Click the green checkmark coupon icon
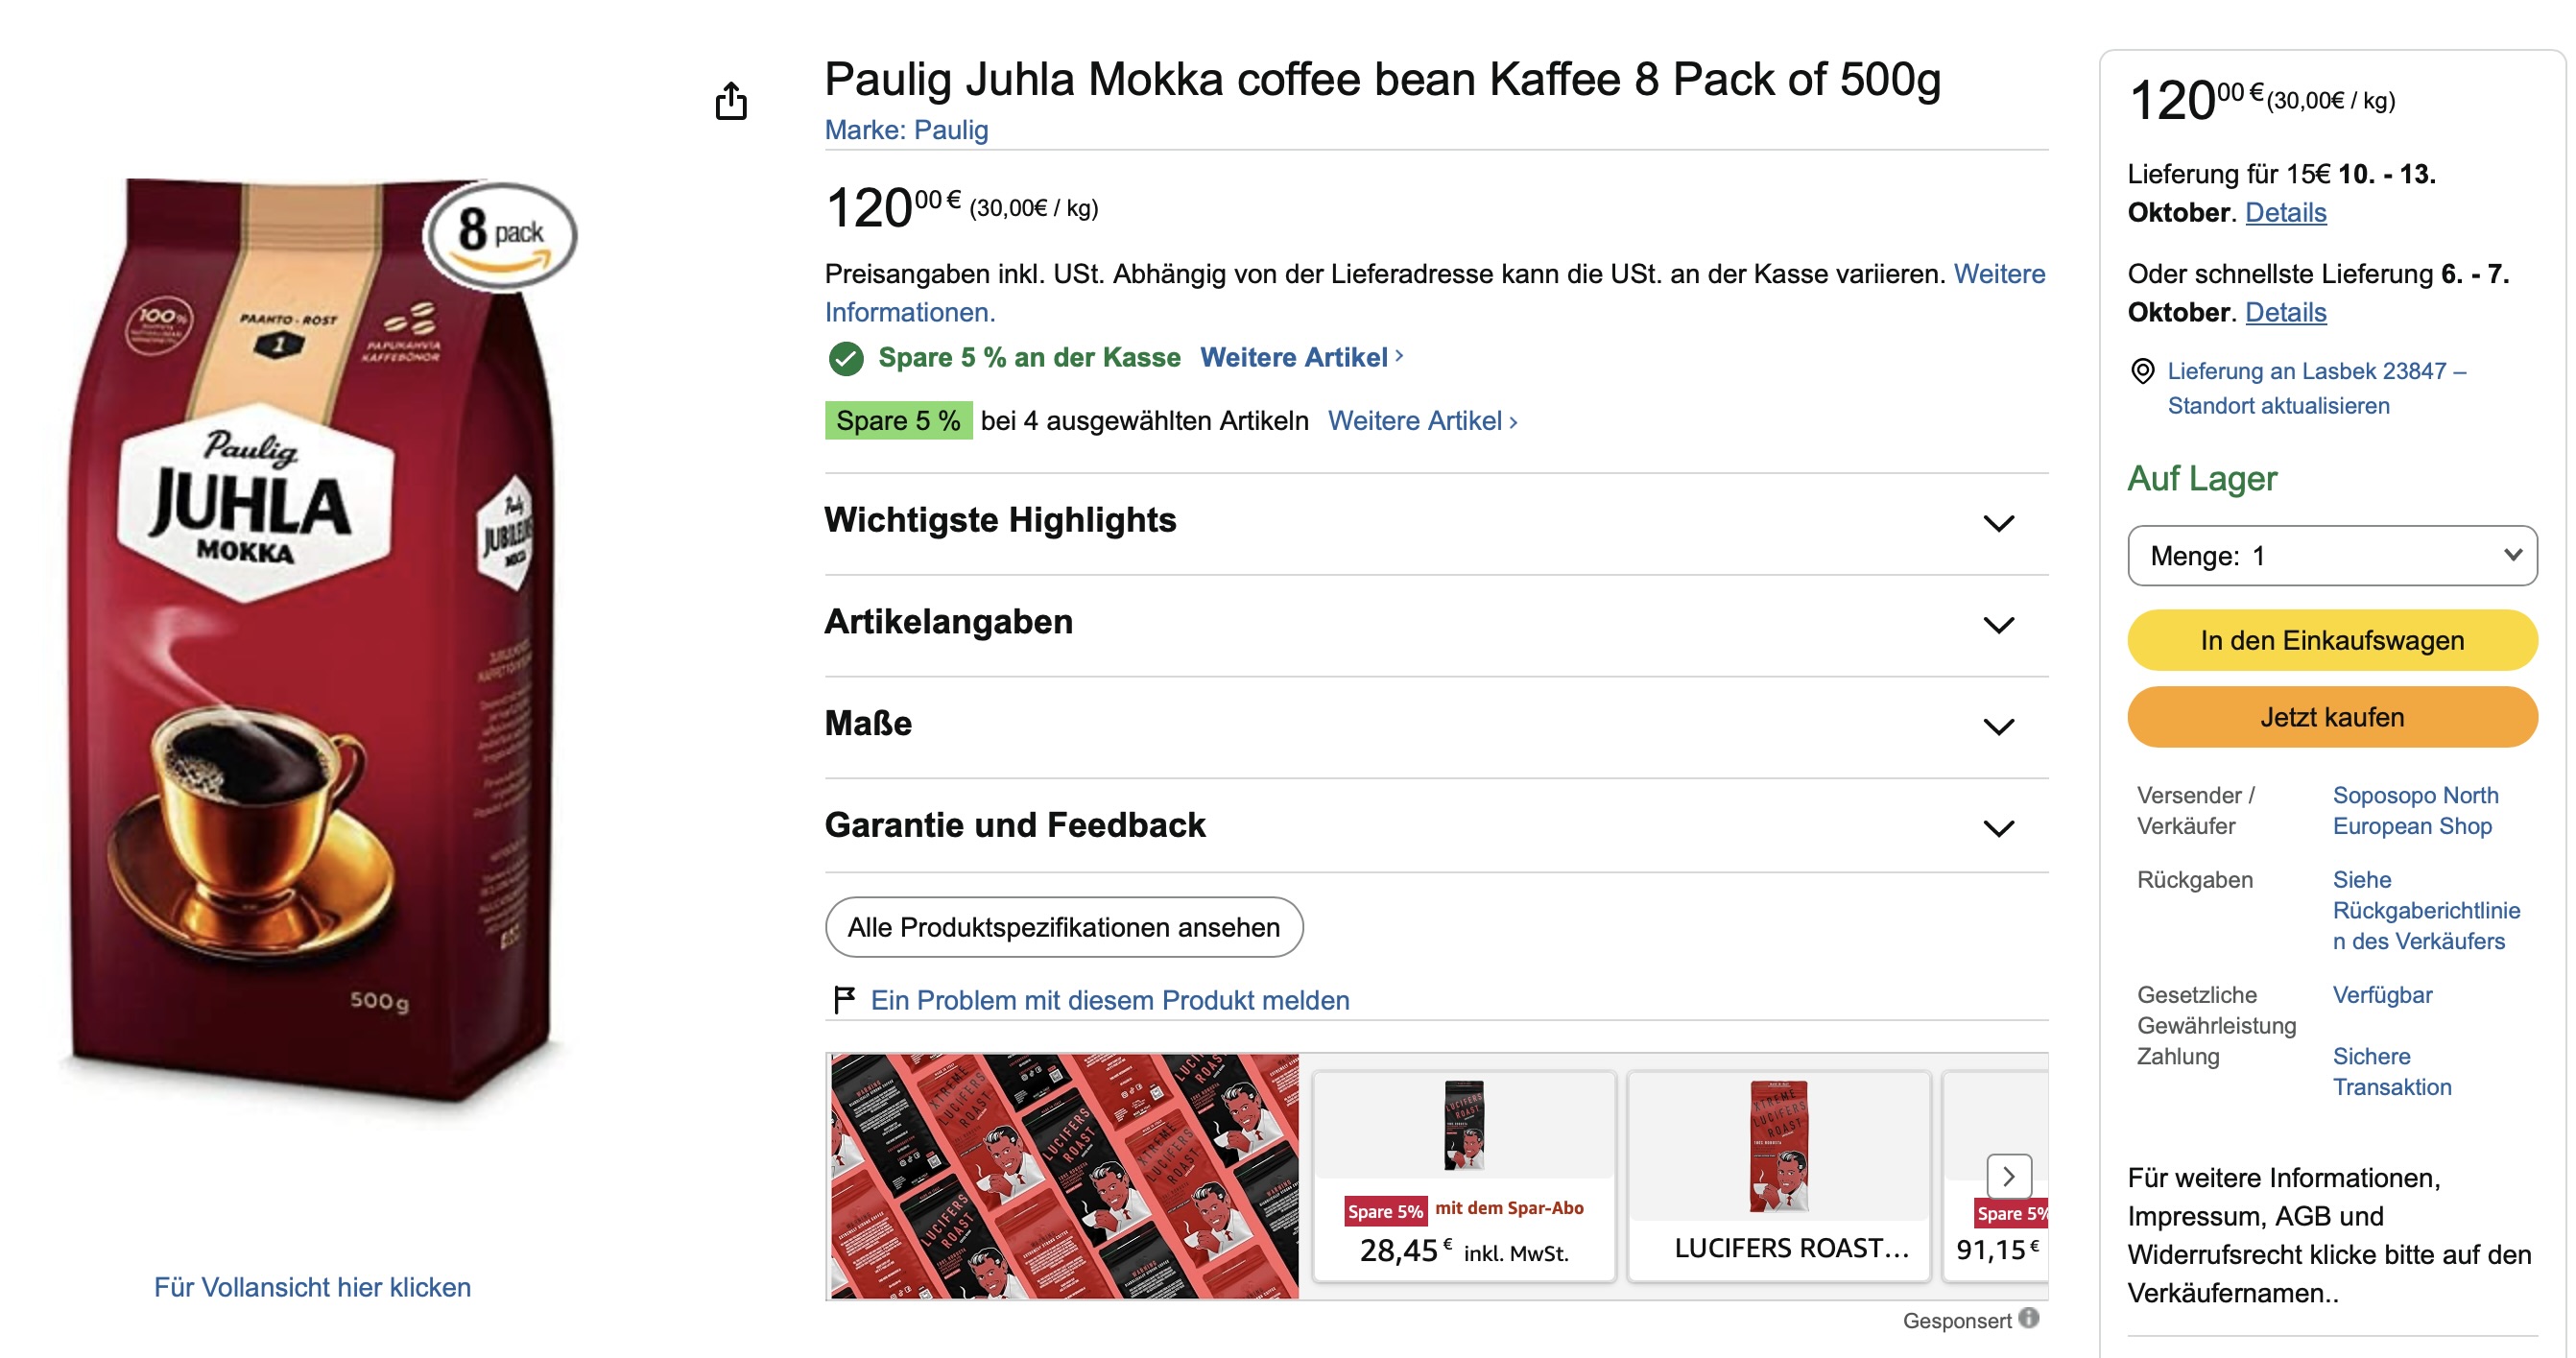The image size is (2576, 1358). click(846, 358)
